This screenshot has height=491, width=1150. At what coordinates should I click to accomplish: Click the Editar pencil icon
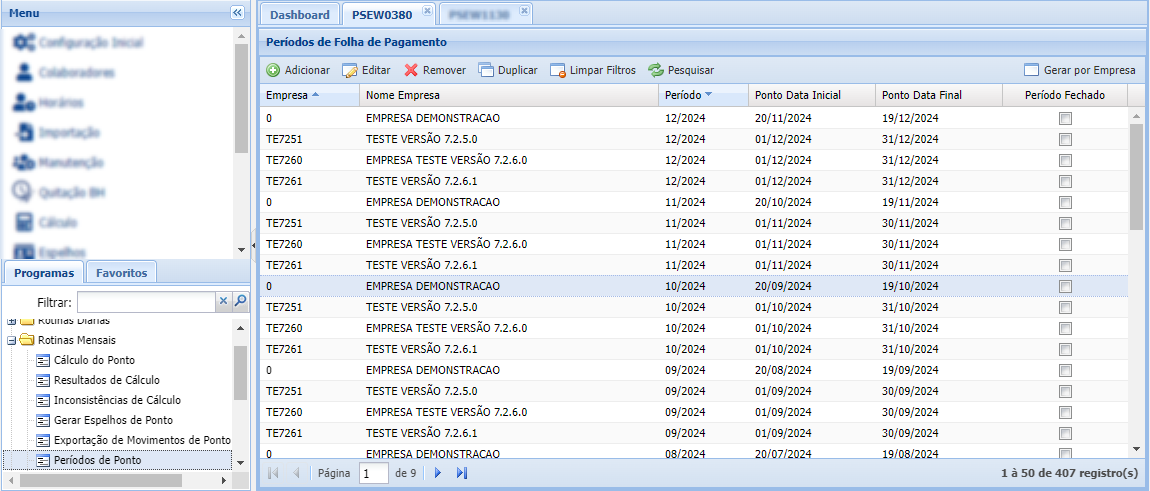pyautogui.click(x=350, y=71)
